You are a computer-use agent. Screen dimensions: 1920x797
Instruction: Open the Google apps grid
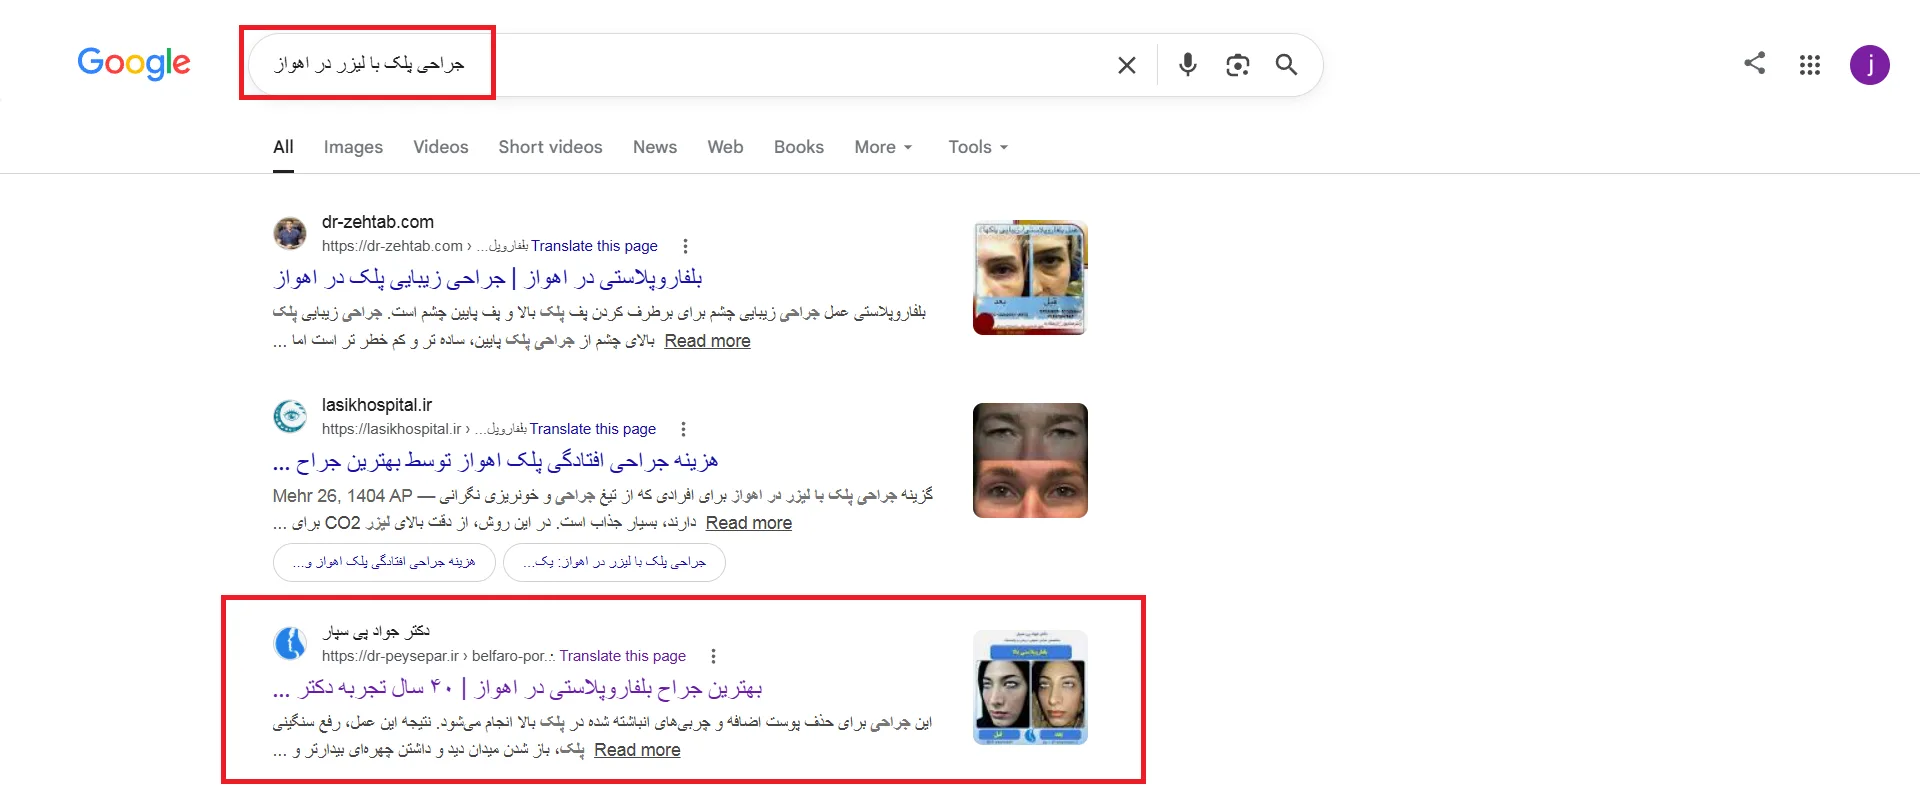[x=1809, y=65]
